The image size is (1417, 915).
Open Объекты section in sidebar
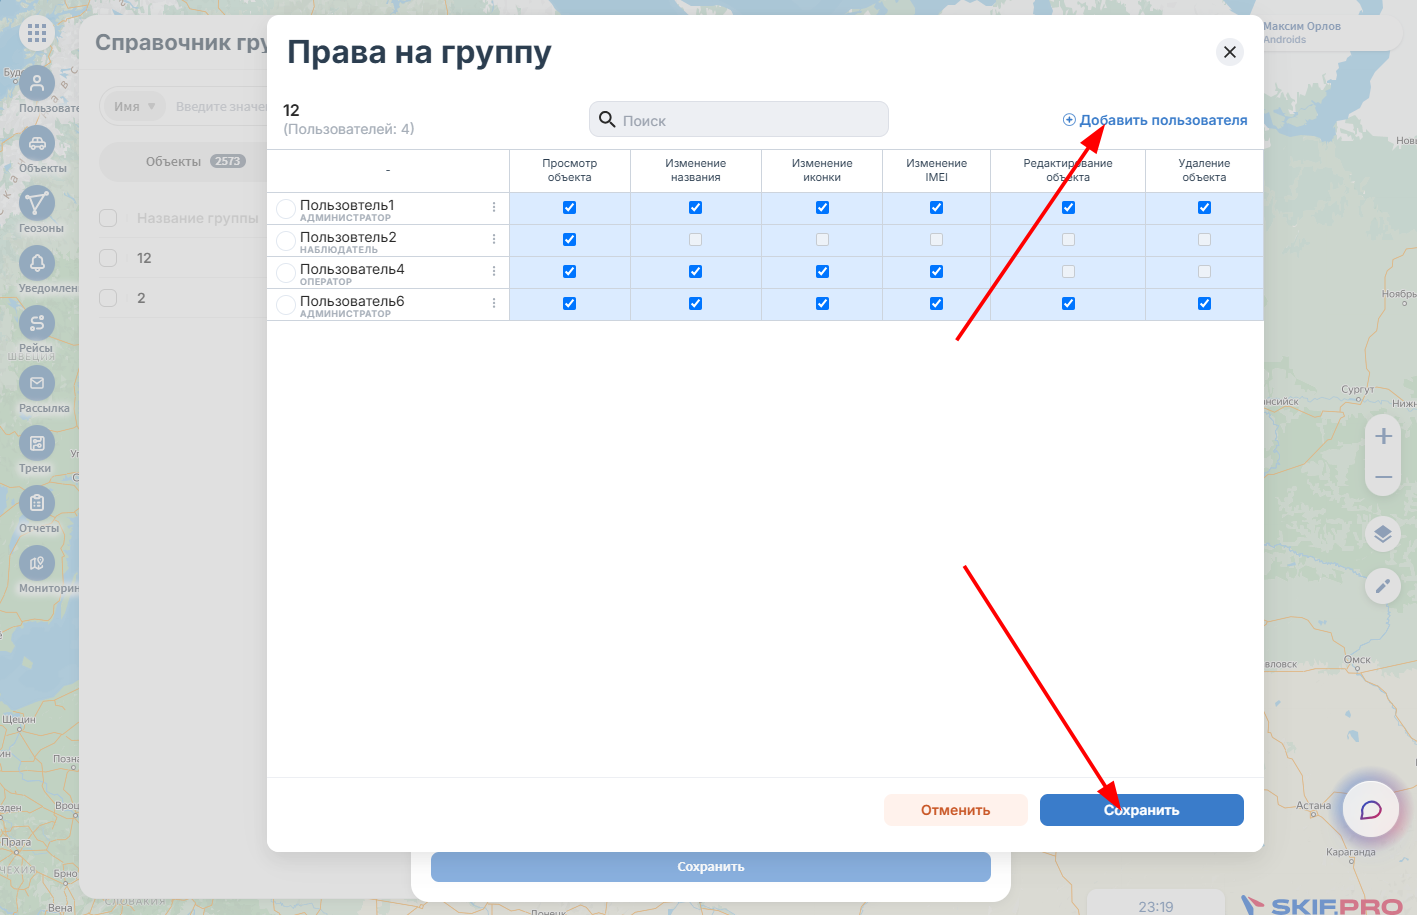pos(37,143)
